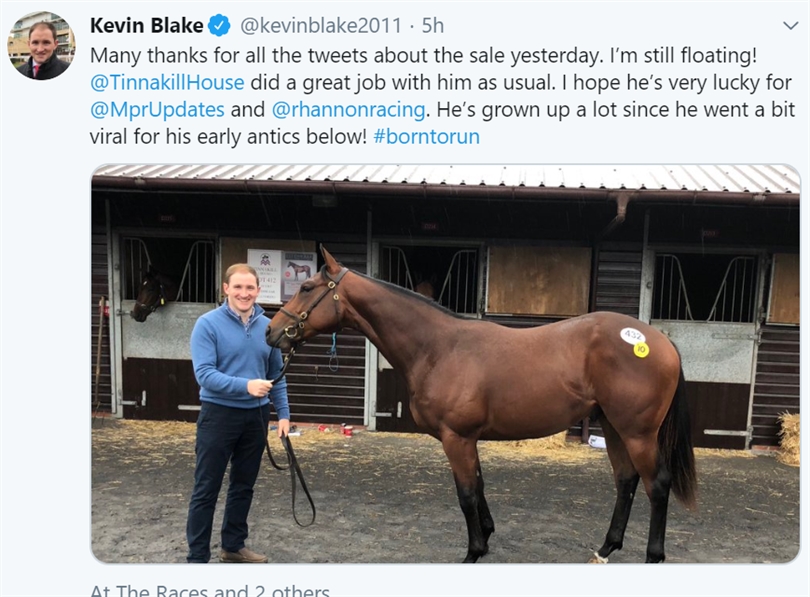Image resolution: width=810 pixels, height=597 pixels.
Task: View the horse photo in full size
Action: tap(445, 364)
